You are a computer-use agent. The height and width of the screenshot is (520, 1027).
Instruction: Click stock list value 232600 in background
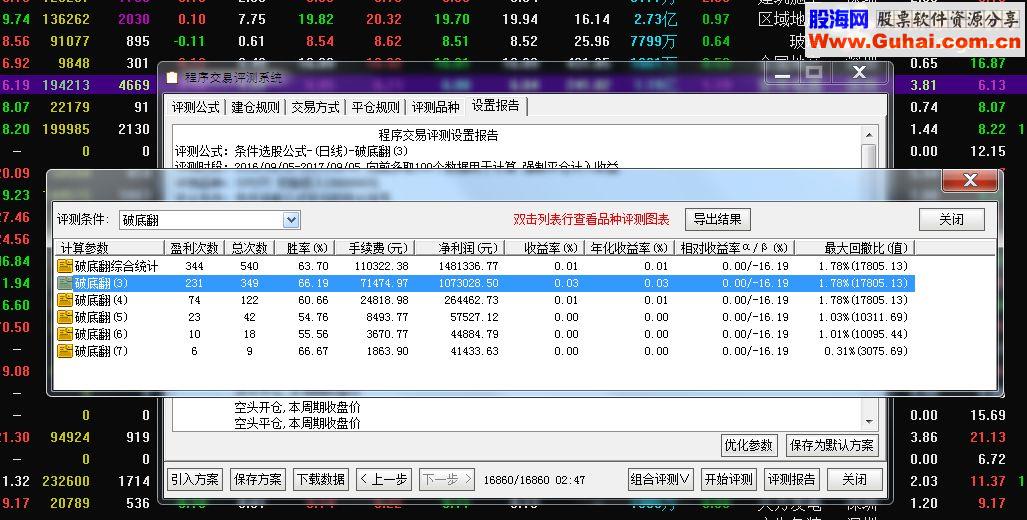pyautogui.click(x=65, y=481)
